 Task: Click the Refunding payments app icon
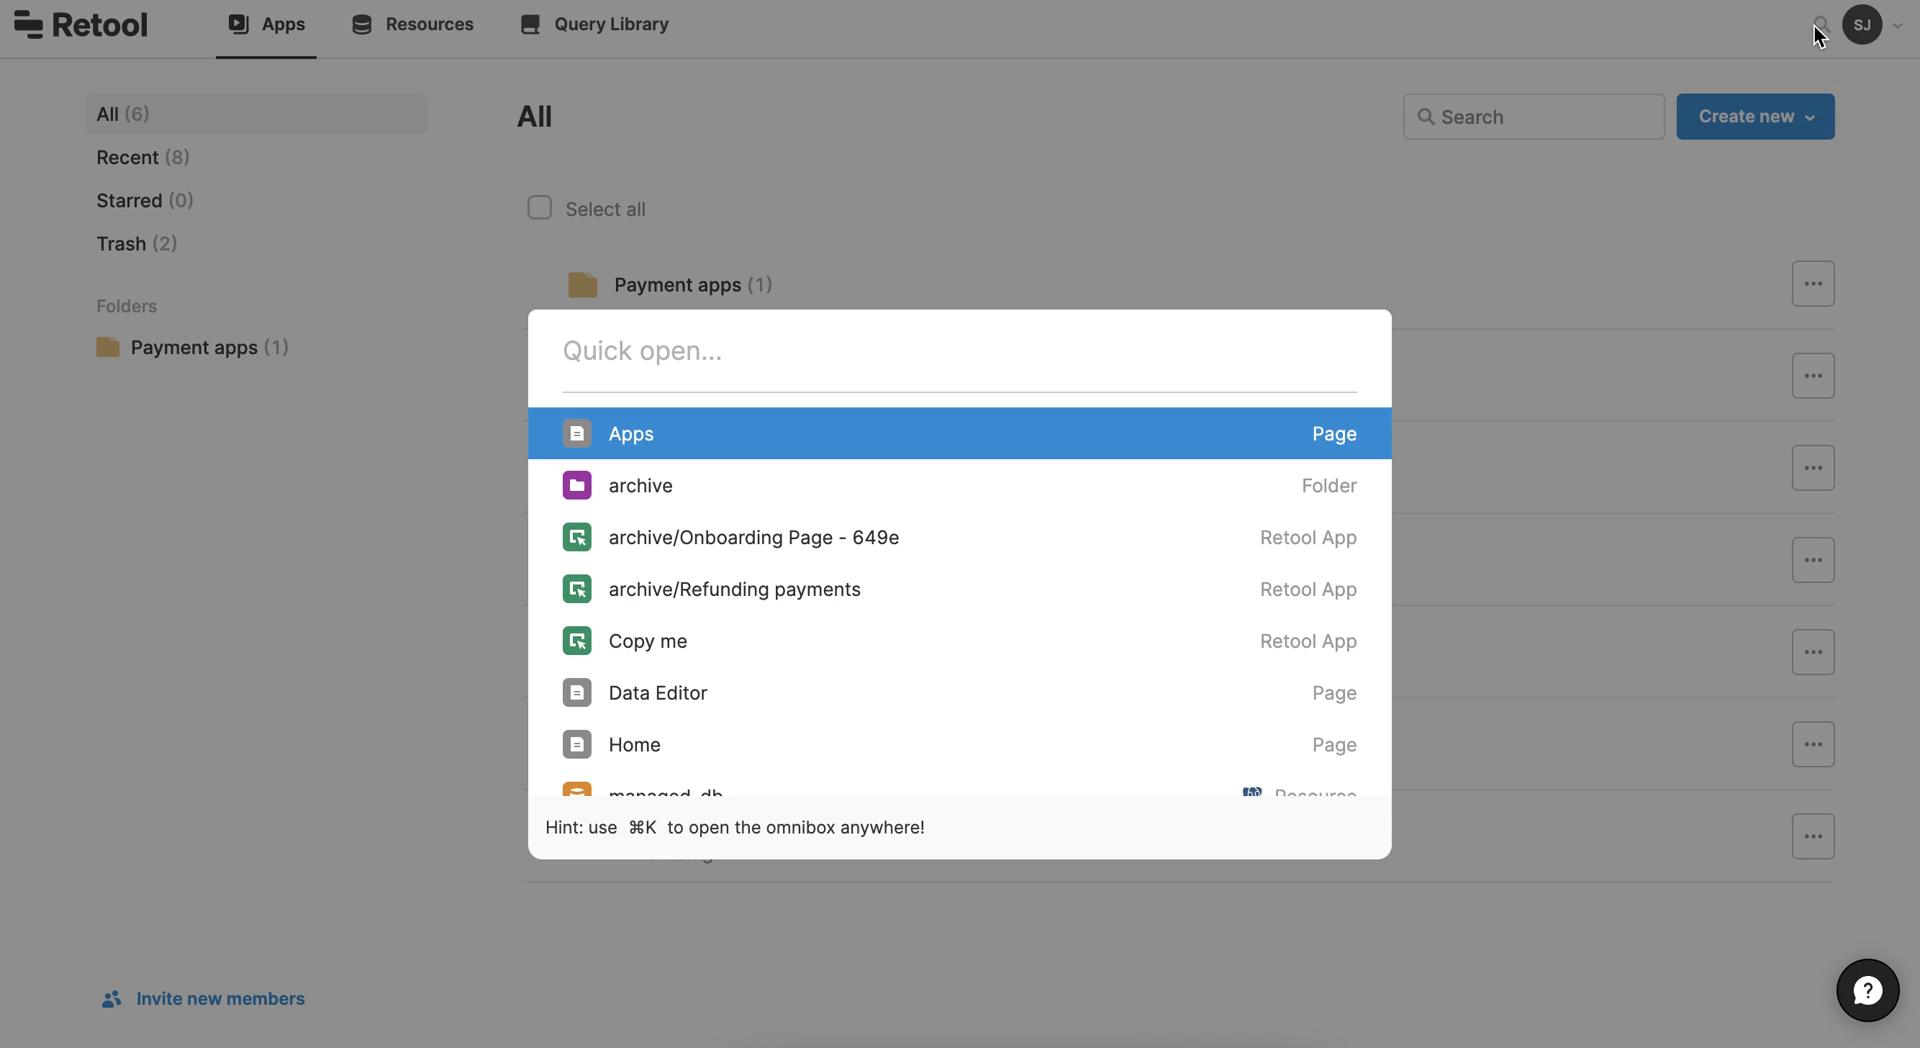point(577,590)
